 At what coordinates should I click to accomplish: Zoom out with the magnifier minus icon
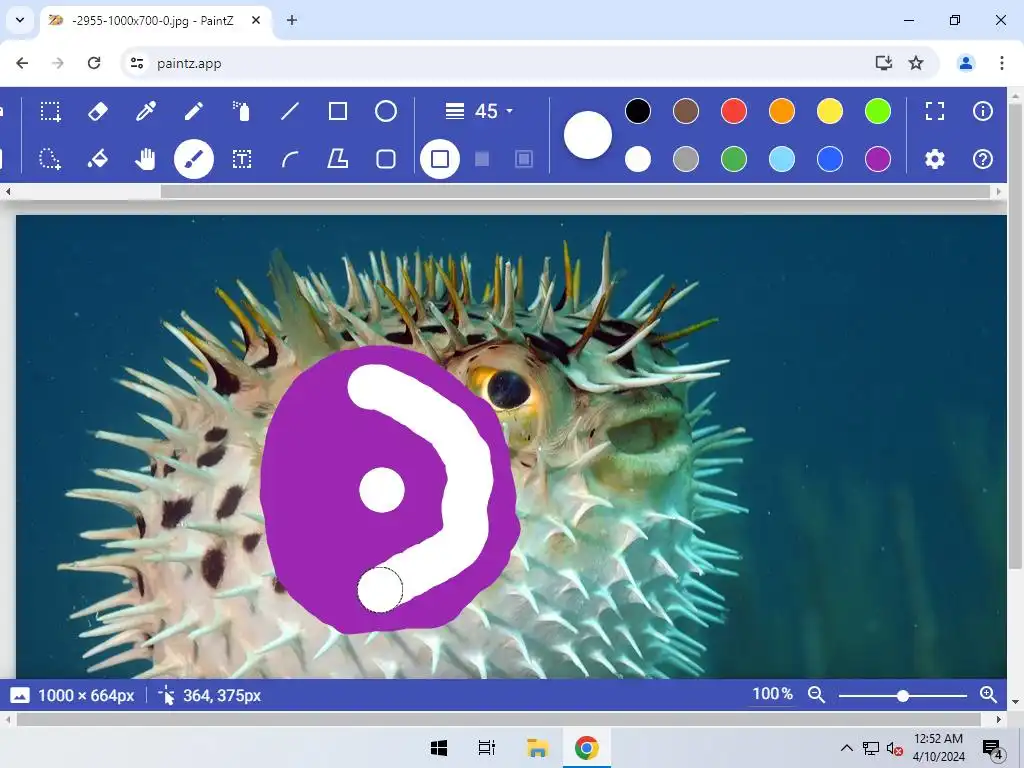coord(816,695)
